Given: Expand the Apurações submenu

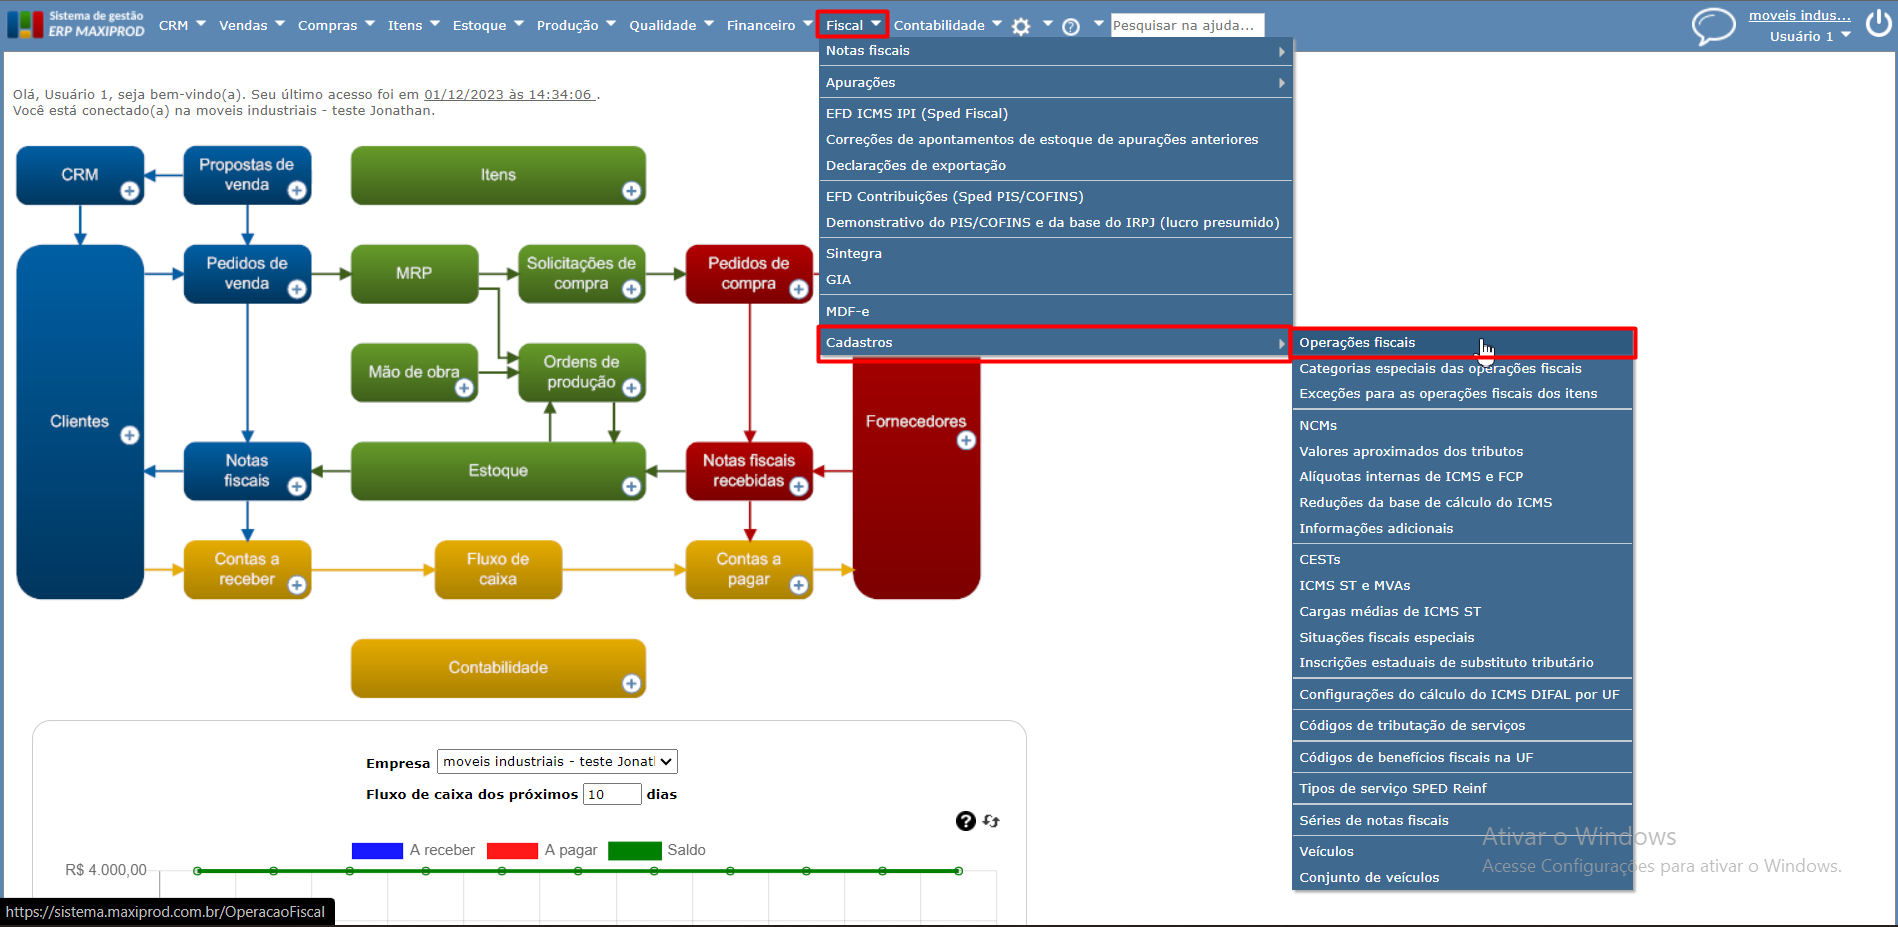Looking at the screenshot, I should (x=1055, y=83).
